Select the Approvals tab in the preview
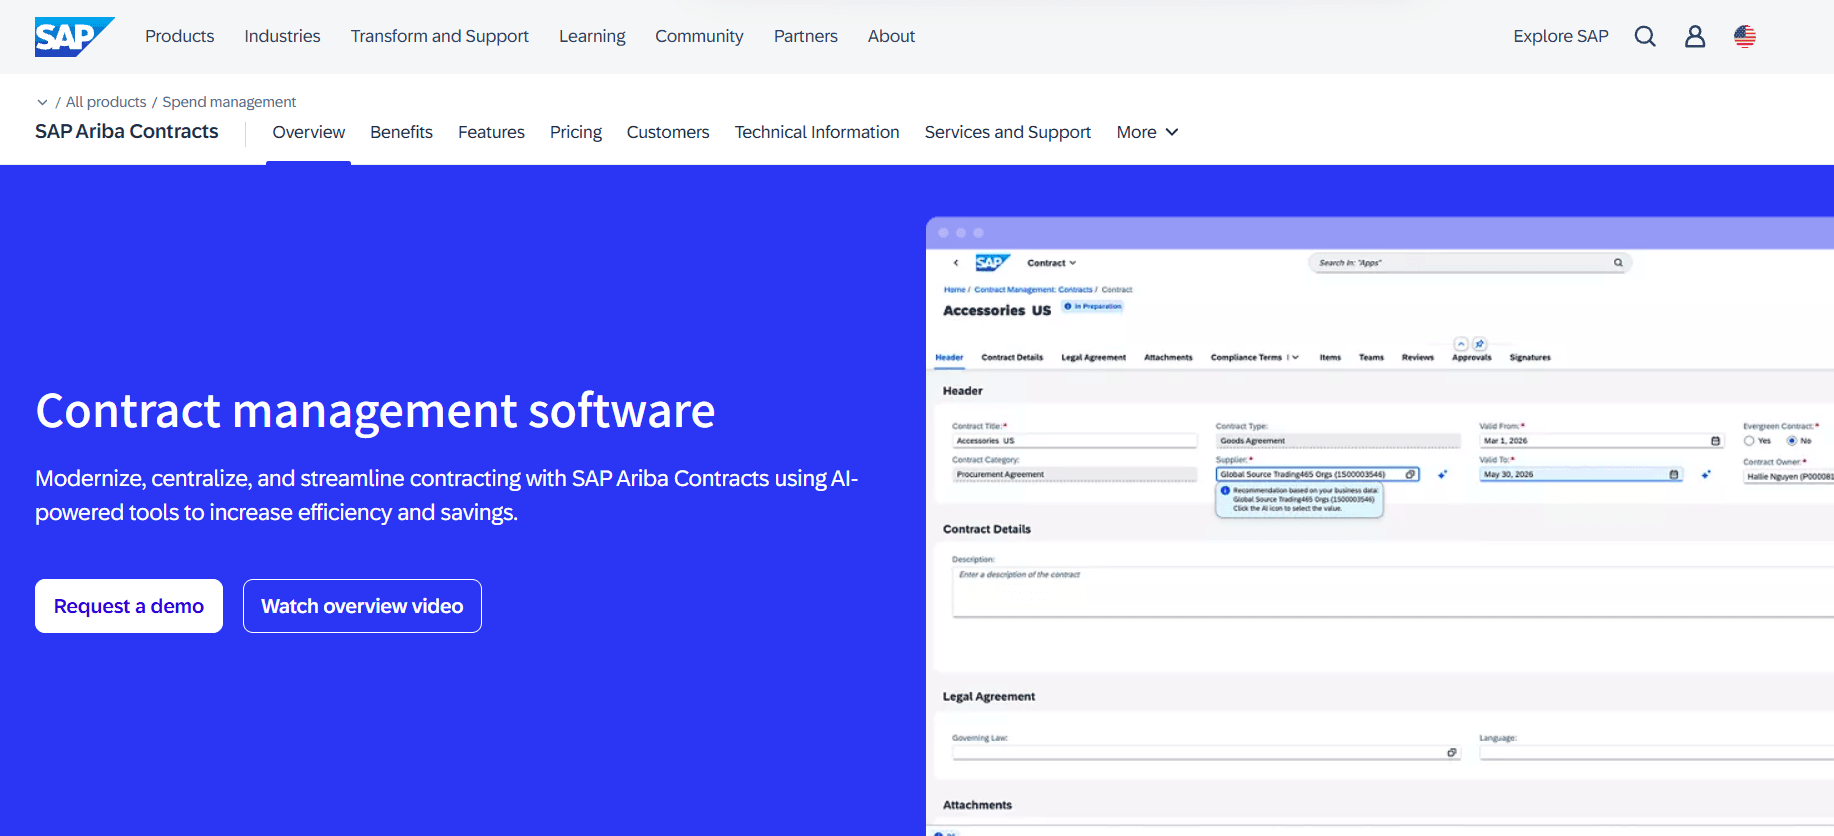 [1472, 357]
